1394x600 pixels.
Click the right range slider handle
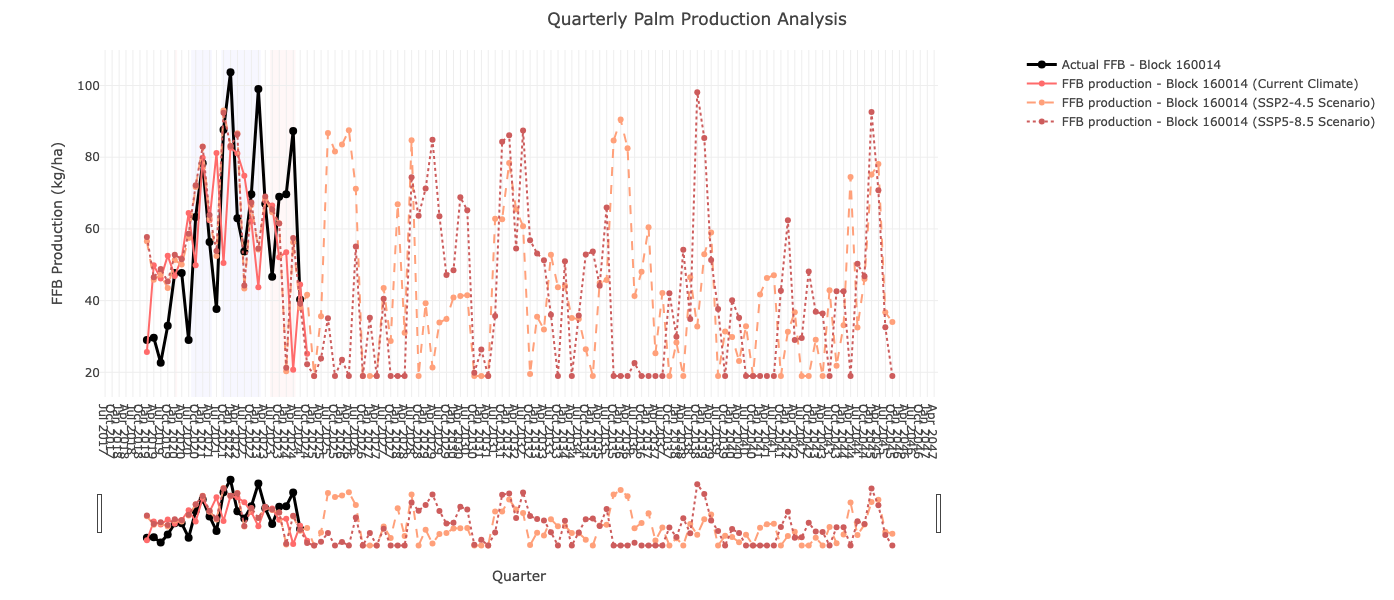938,513
